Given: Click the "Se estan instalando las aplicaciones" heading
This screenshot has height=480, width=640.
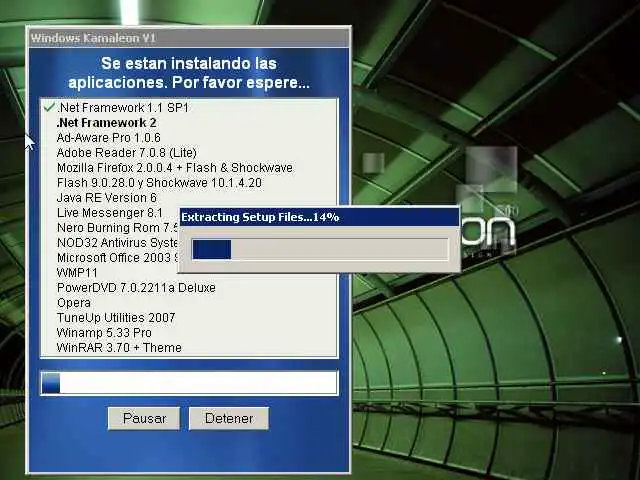Looking at the screenshot, I should [189, 73].
